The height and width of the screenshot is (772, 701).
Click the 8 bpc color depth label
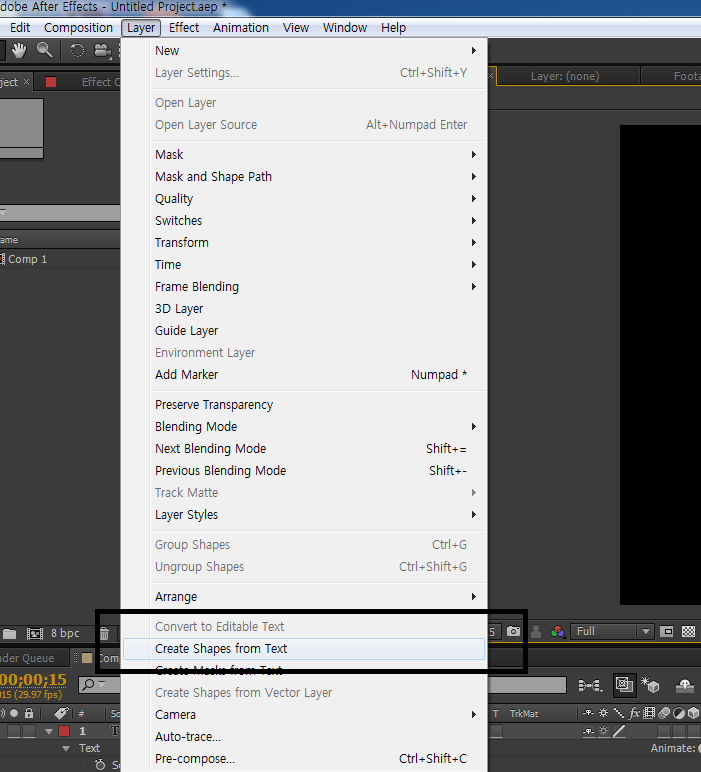[x=65, y=633]
